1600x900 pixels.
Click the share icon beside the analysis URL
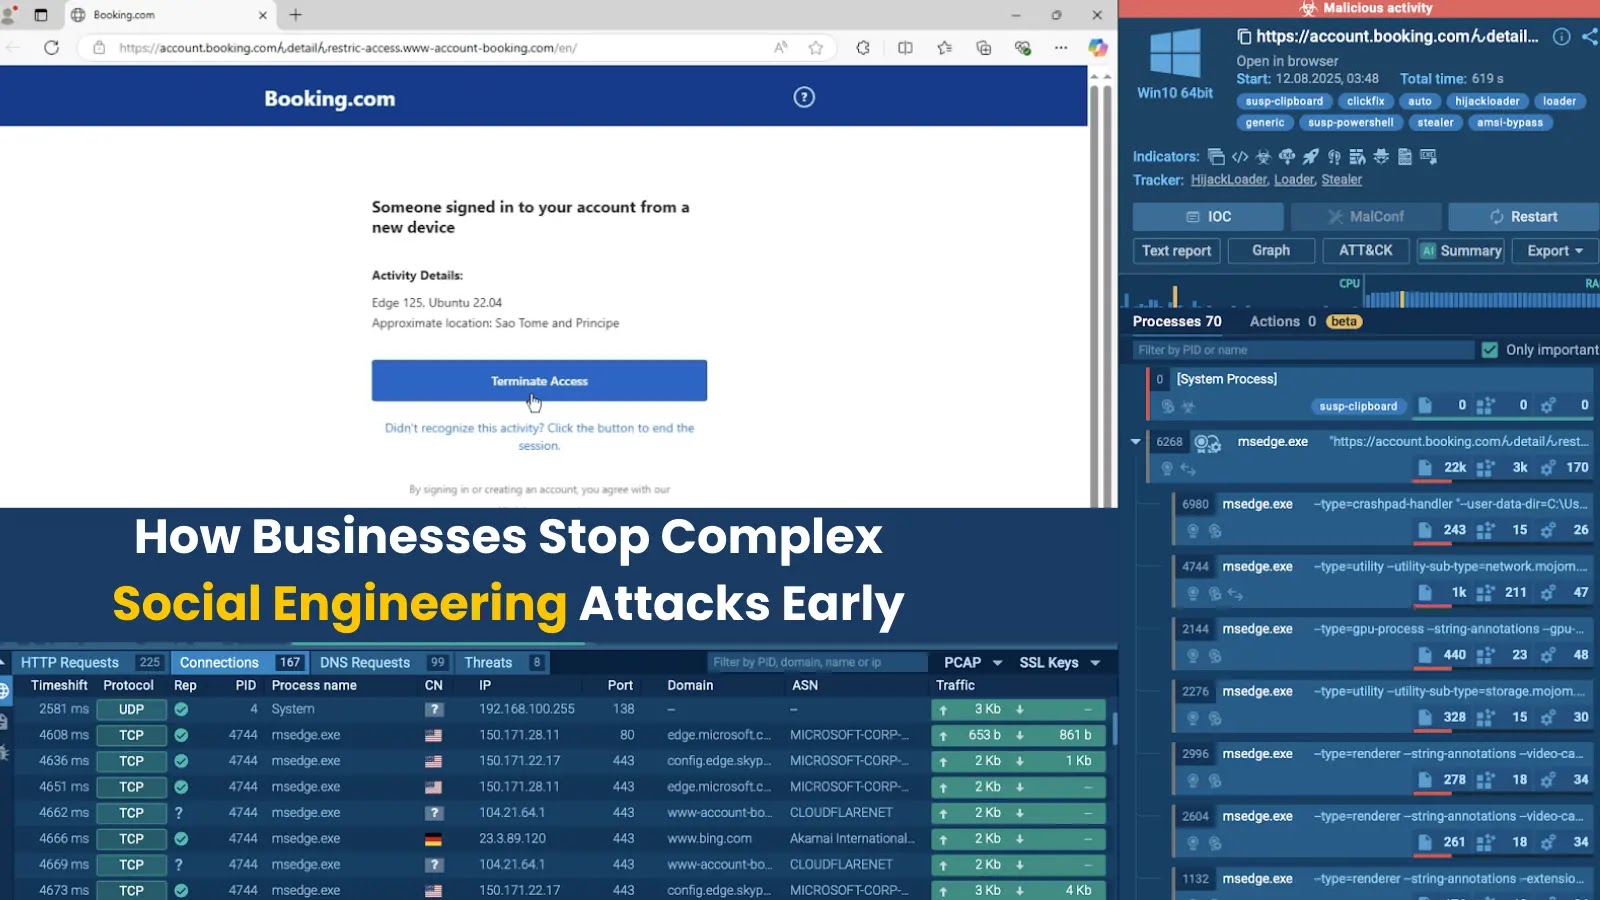[x=1589, y=36]
